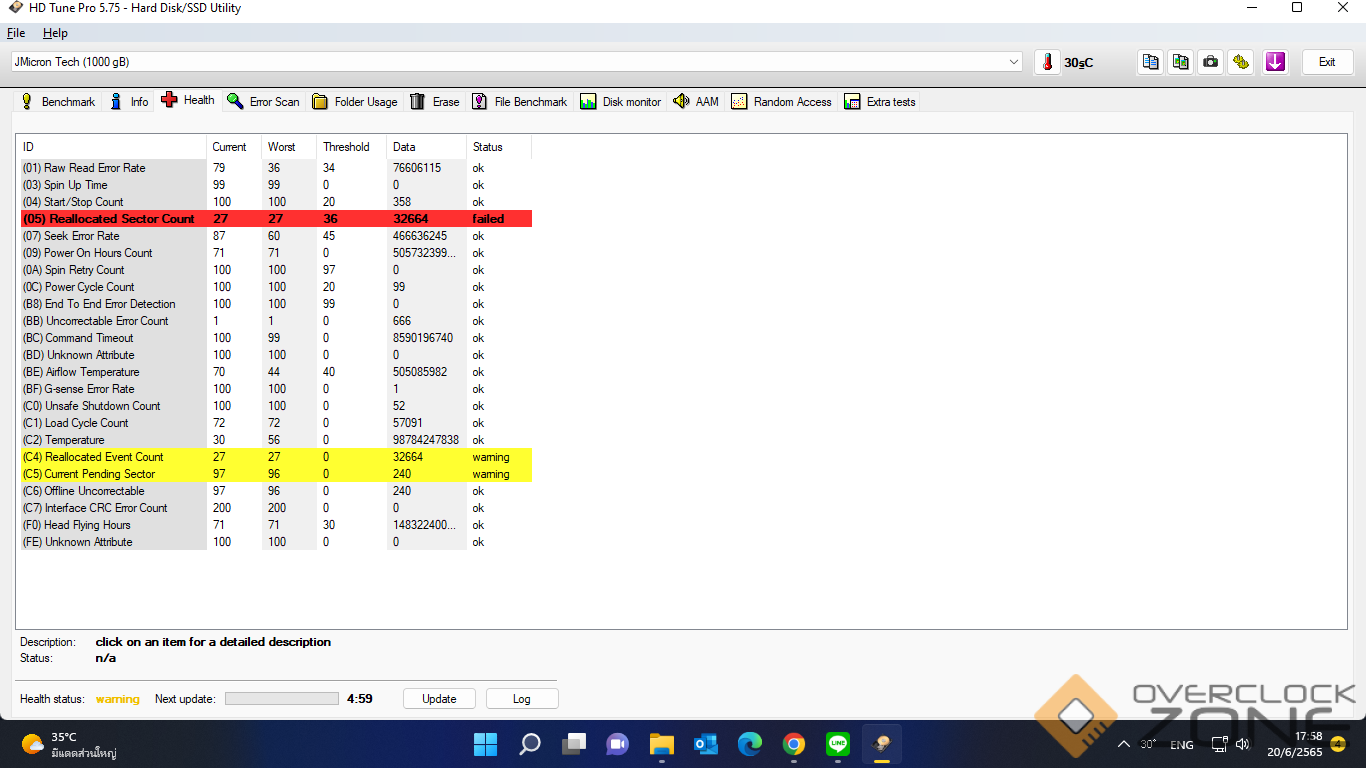Switch to the File Benchmark tab
The width and height of the screenshot is (1366, 768).
[520, 102]
